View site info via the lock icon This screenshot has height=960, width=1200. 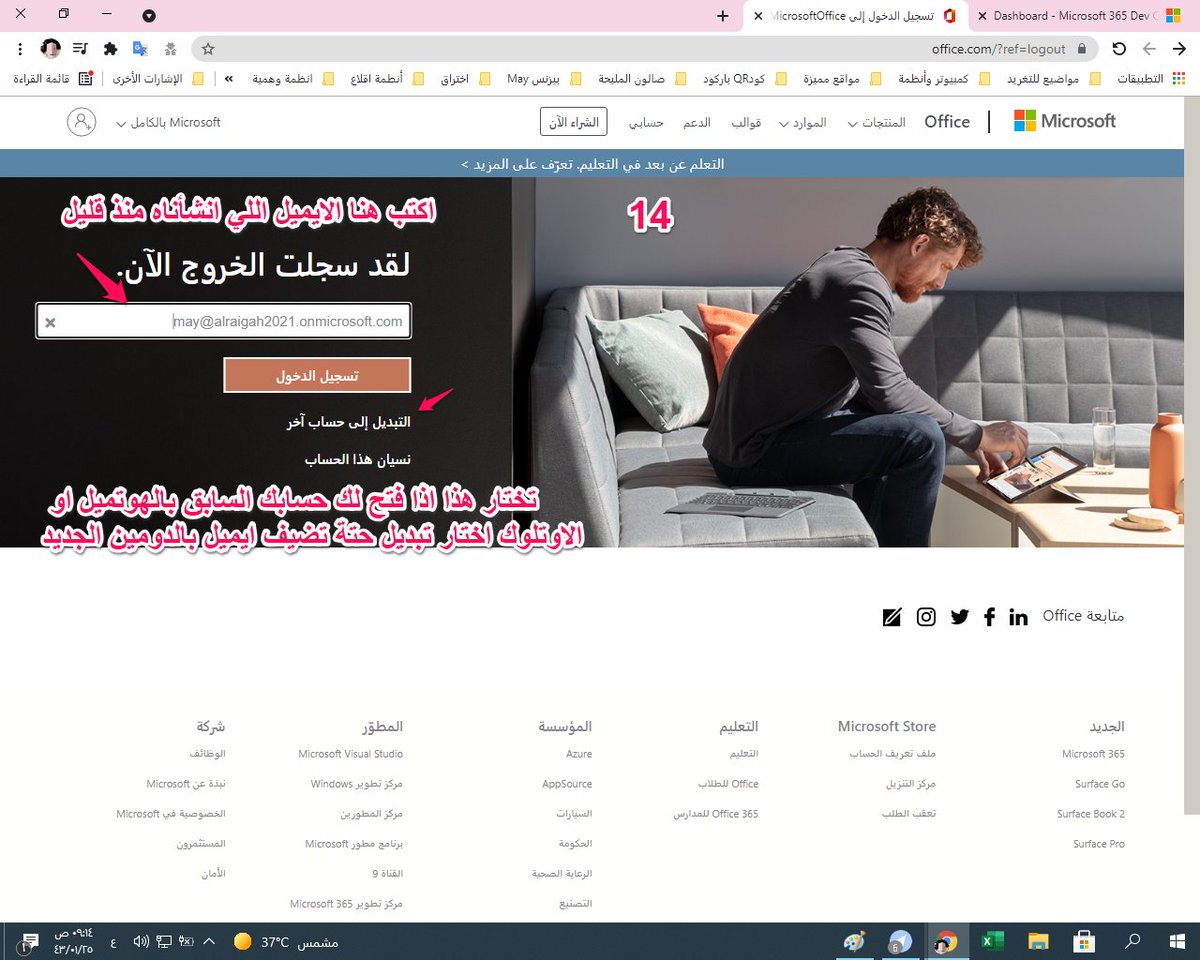click(1080, 48)
